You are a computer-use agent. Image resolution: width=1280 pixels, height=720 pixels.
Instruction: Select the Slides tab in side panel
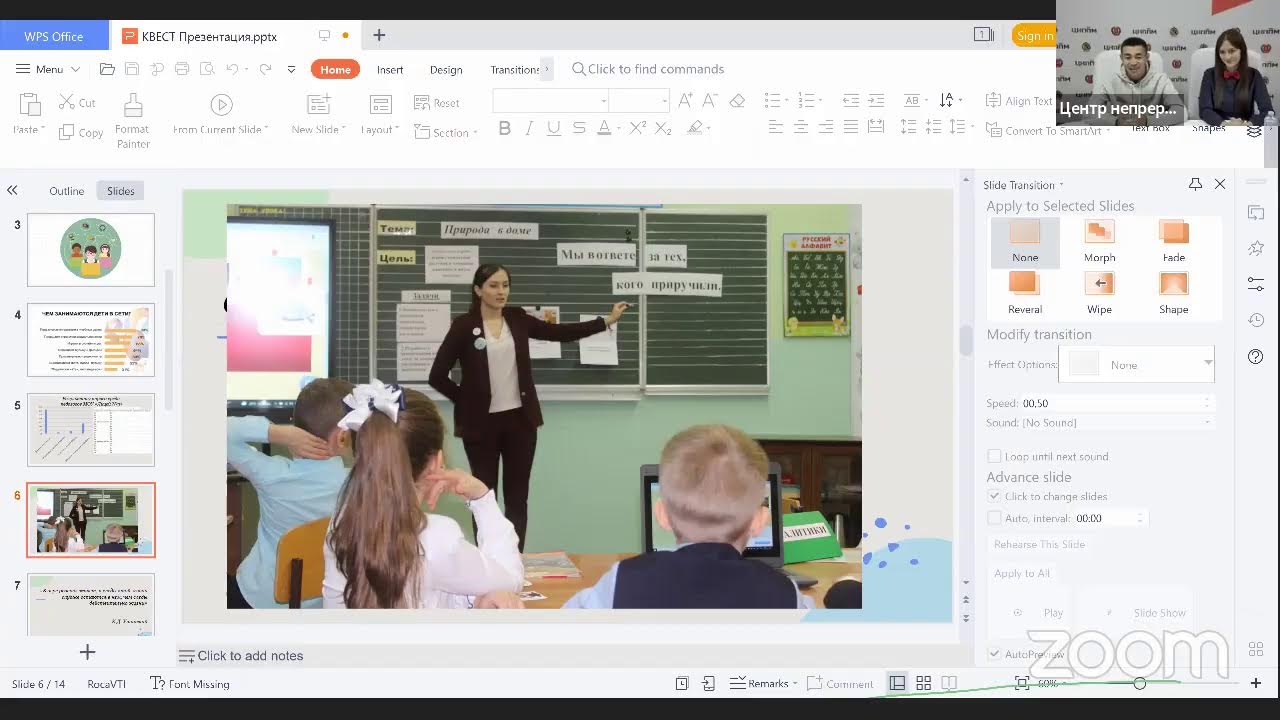[121, 191]
